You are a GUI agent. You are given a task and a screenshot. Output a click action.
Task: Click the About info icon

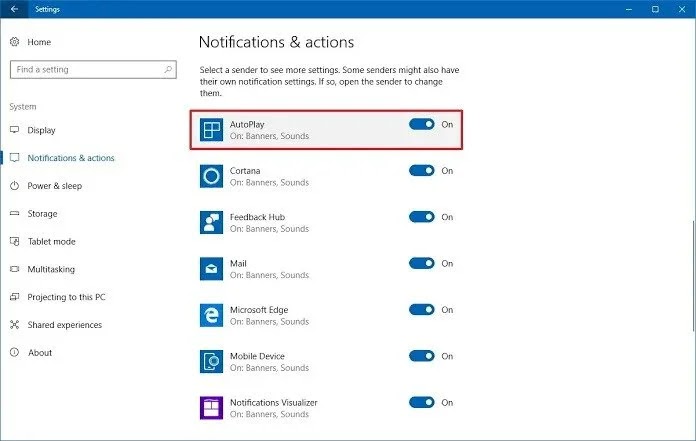(x=15, y=352)
